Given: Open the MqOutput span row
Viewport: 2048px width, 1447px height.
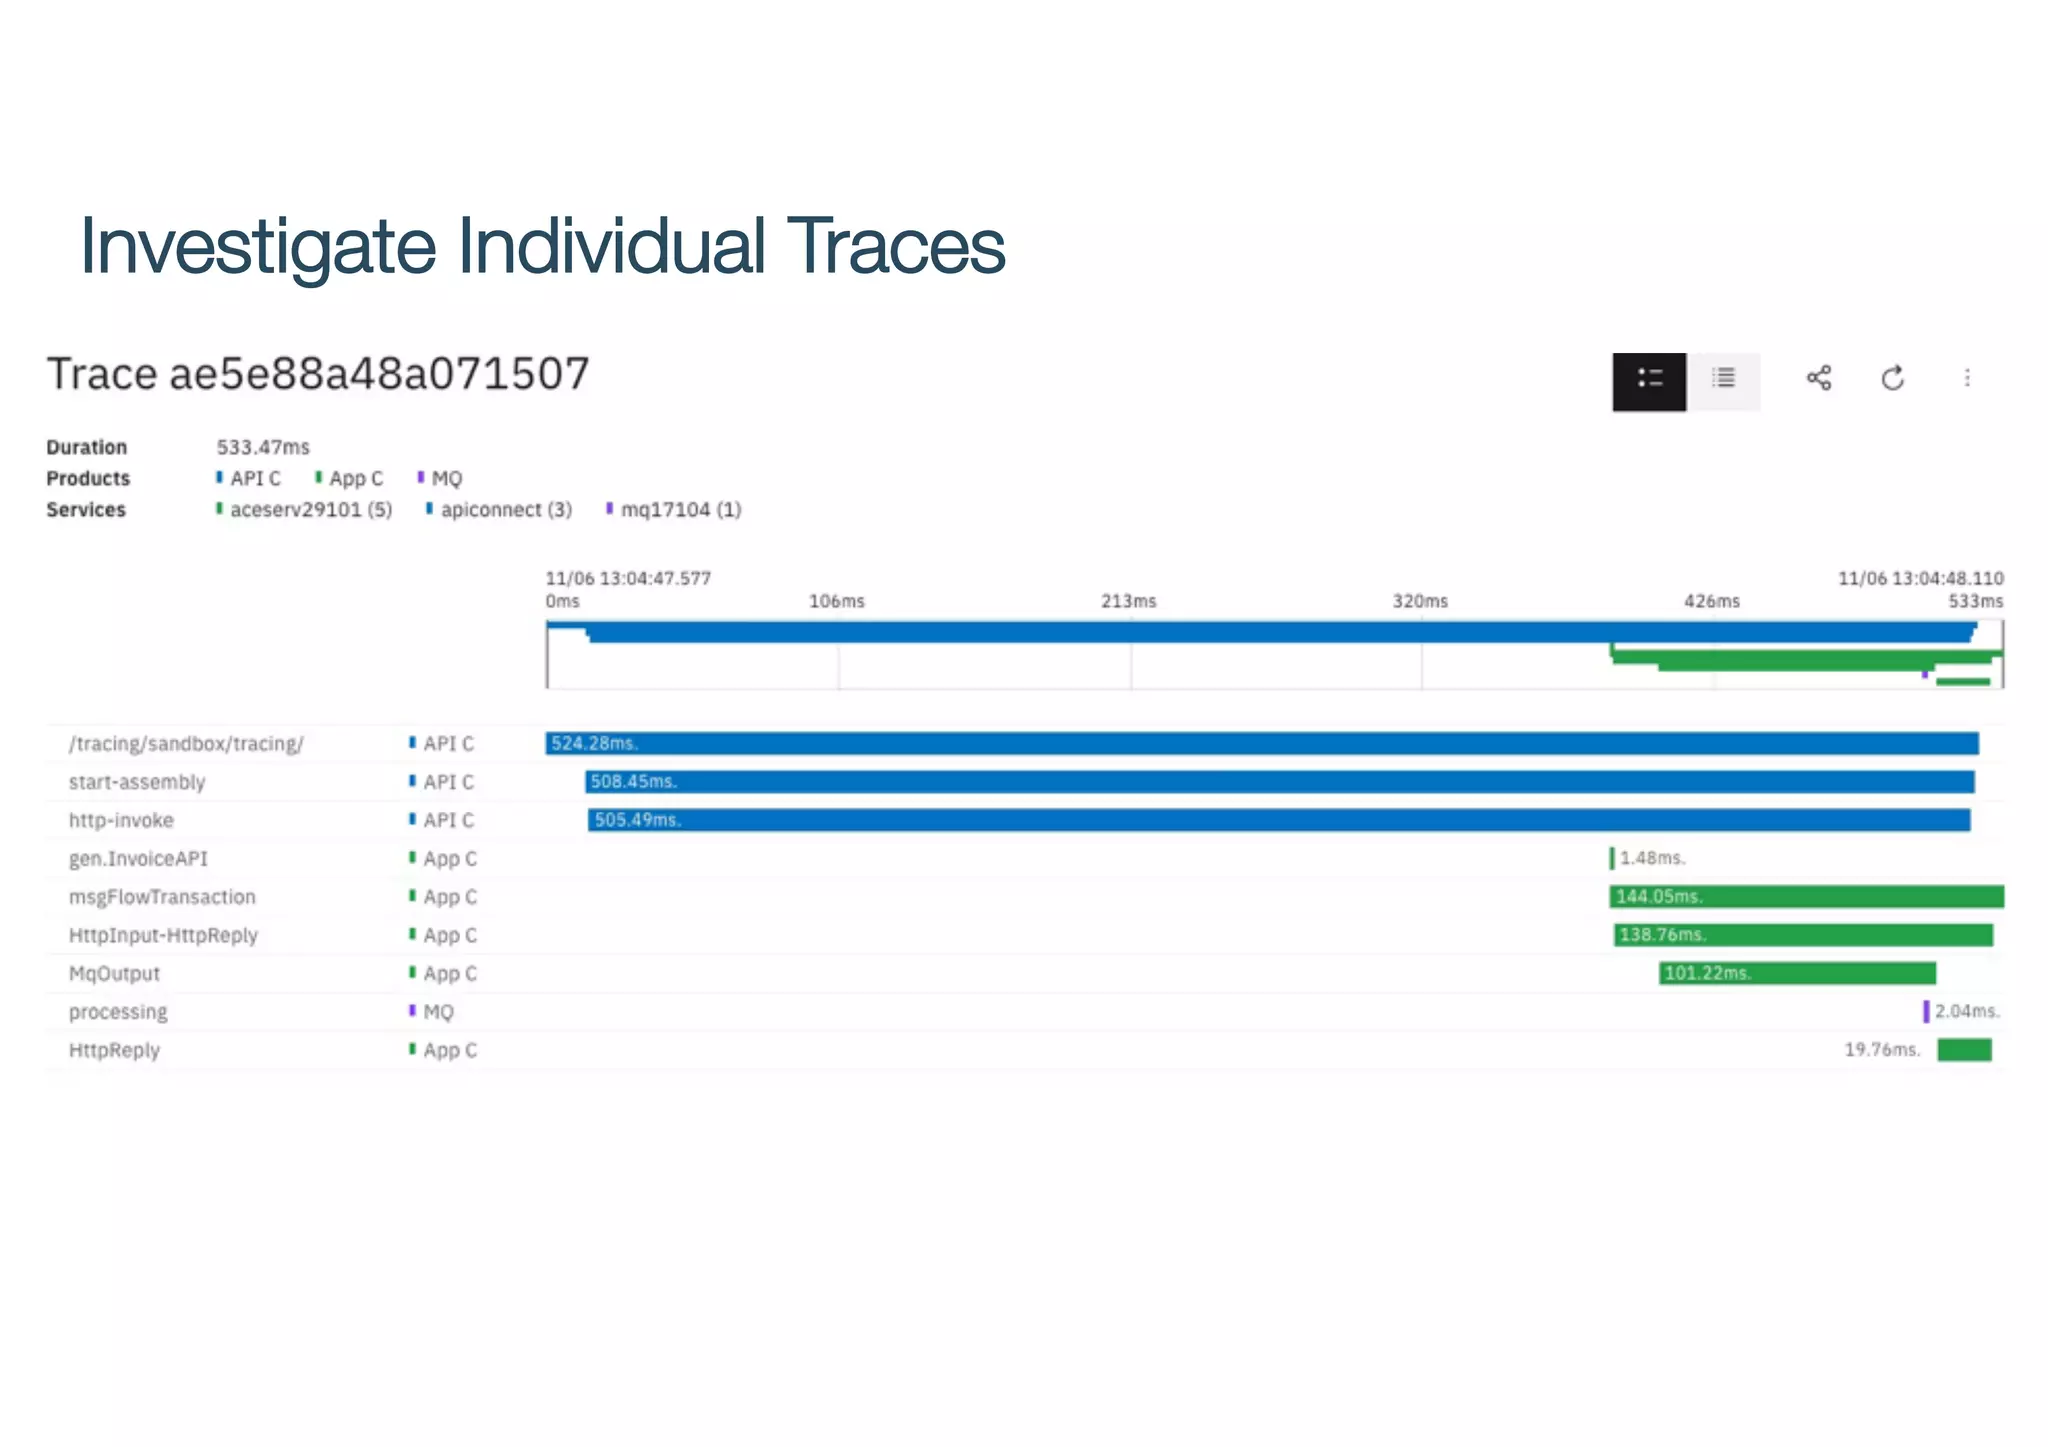Looking at the screenshot, I should coord(1025,973).
